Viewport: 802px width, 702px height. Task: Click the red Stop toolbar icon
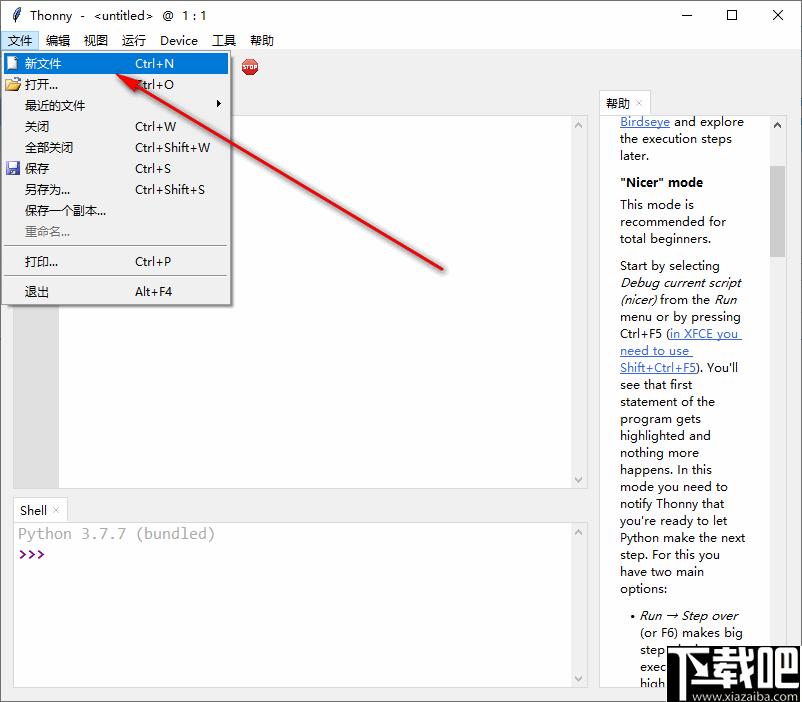click(250, 67)
